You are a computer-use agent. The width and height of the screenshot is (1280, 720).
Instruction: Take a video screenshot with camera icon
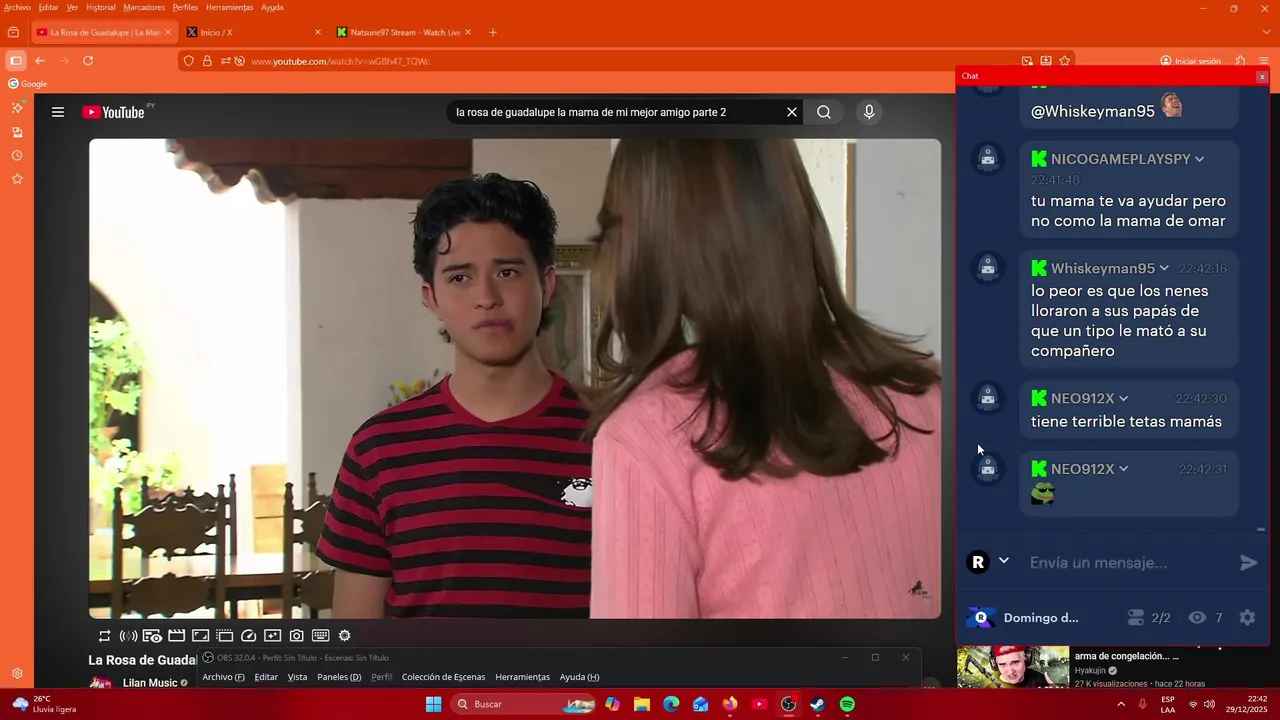(297, 636)
